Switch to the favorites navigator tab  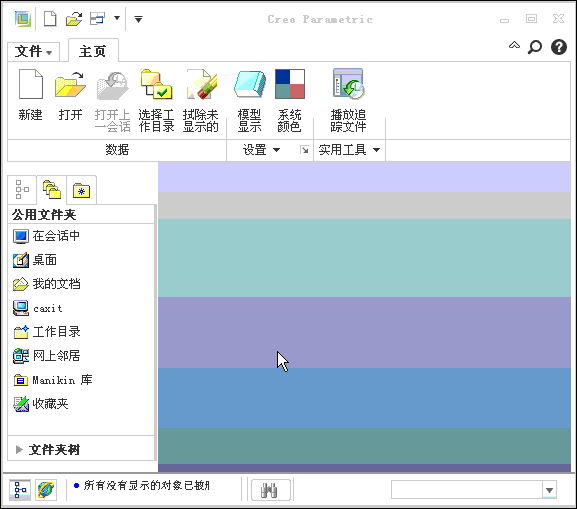click(82, 191)
